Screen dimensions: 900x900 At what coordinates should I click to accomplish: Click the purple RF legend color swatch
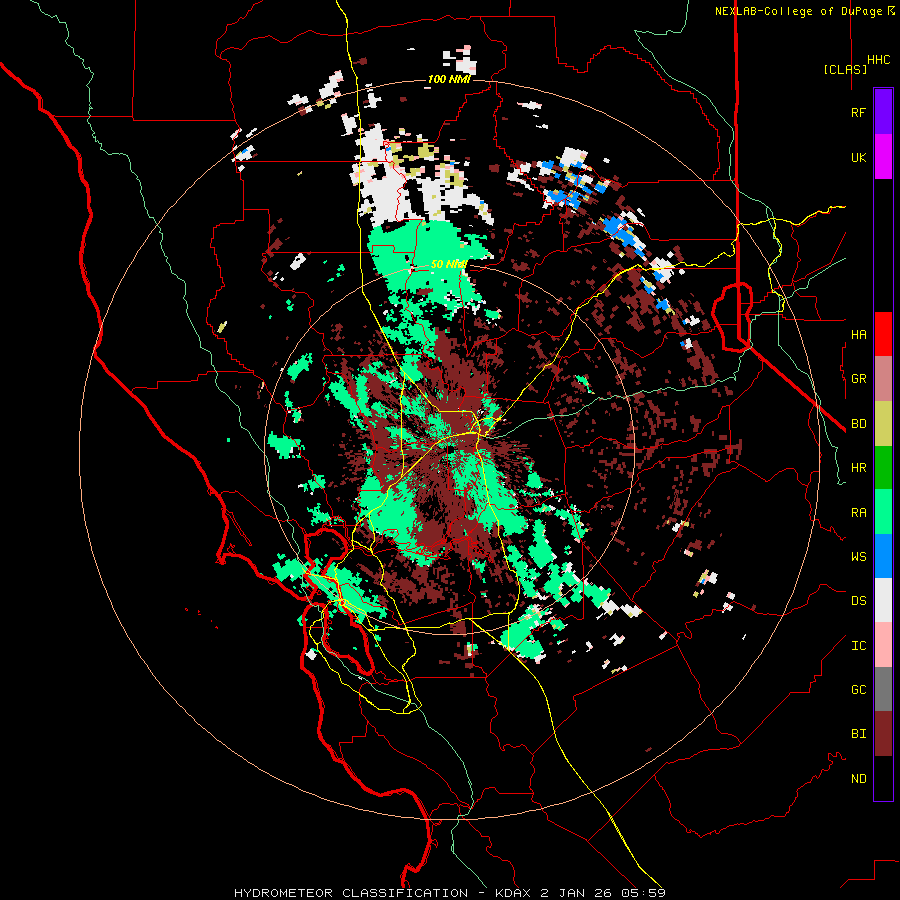tap(883, 112)
